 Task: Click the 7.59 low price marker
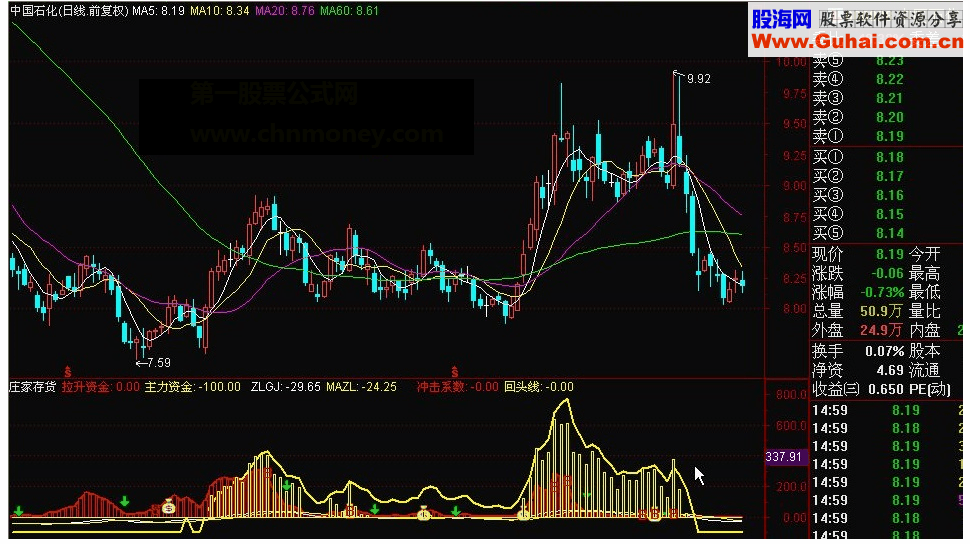[x=159, y=363]
